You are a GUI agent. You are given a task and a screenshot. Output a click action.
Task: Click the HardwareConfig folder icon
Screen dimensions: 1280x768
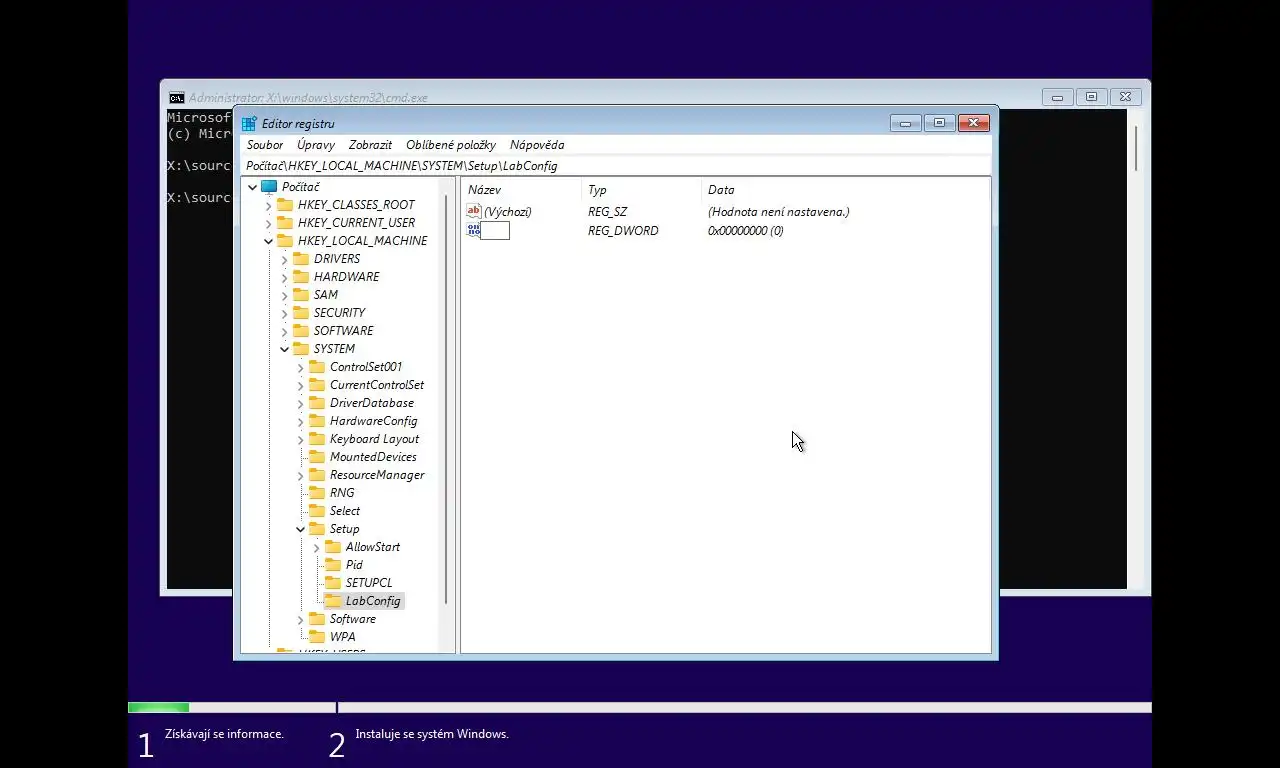tap(317, 421)
